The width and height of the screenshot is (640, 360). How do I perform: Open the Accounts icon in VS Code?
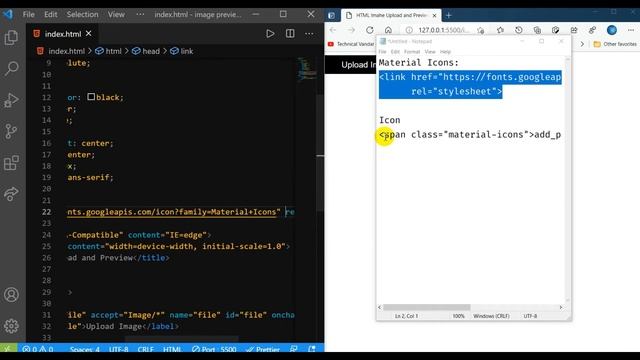coord(11,294)
